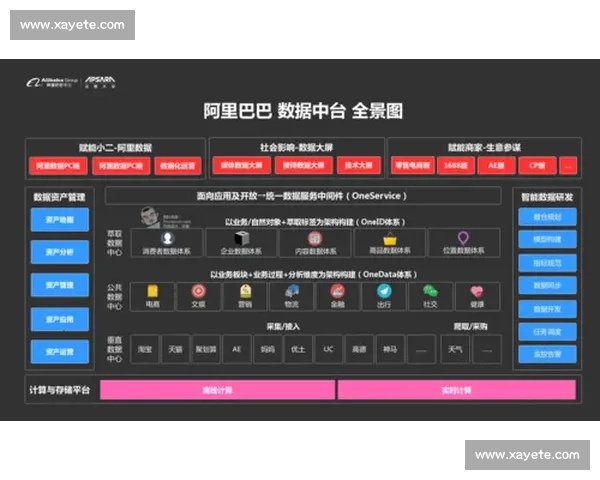Click the 资产运营 blue button
The height and width of the screenshot is (480, 600).
[60, 352]
